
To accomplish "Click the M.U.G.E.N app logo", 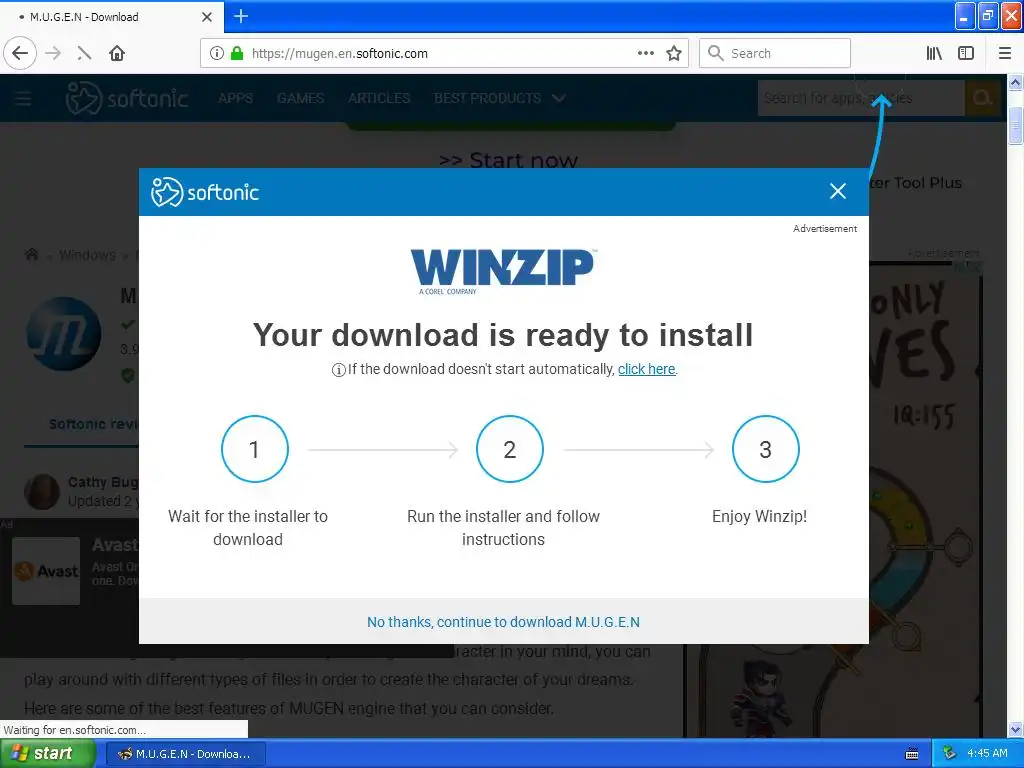I will click(64, 334).
